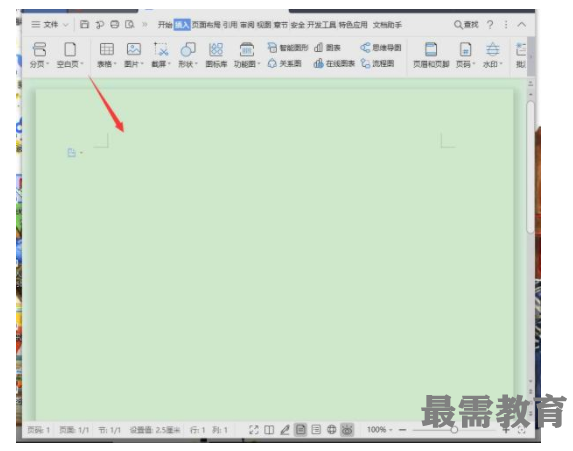Screen dimensions: 573x451
Task: Click the Print icon in quick toolbar
Action: (x=115, y=24)
